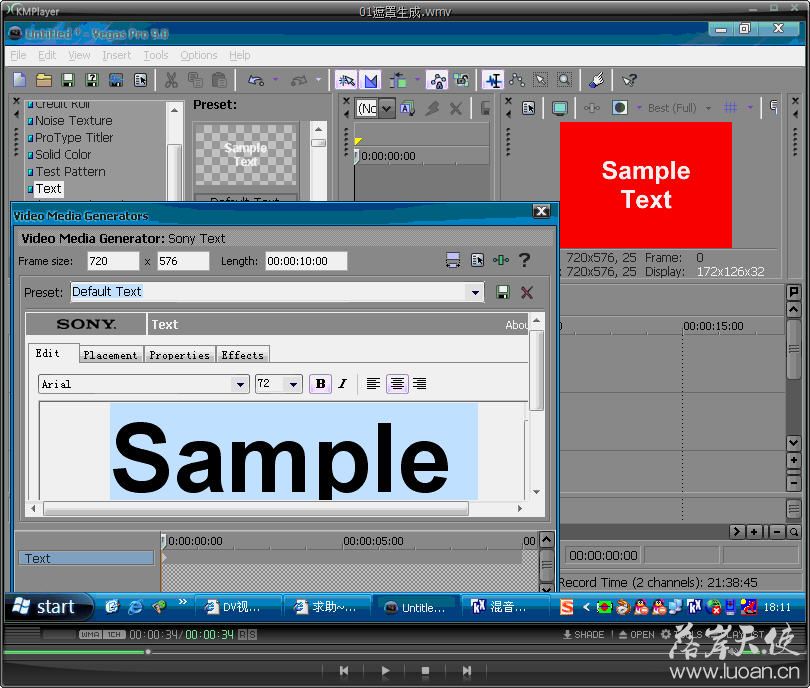Save the preset with floppy icon
This screenshot has width=810, height=688.
pyautogui.click(x=503, y=292)
